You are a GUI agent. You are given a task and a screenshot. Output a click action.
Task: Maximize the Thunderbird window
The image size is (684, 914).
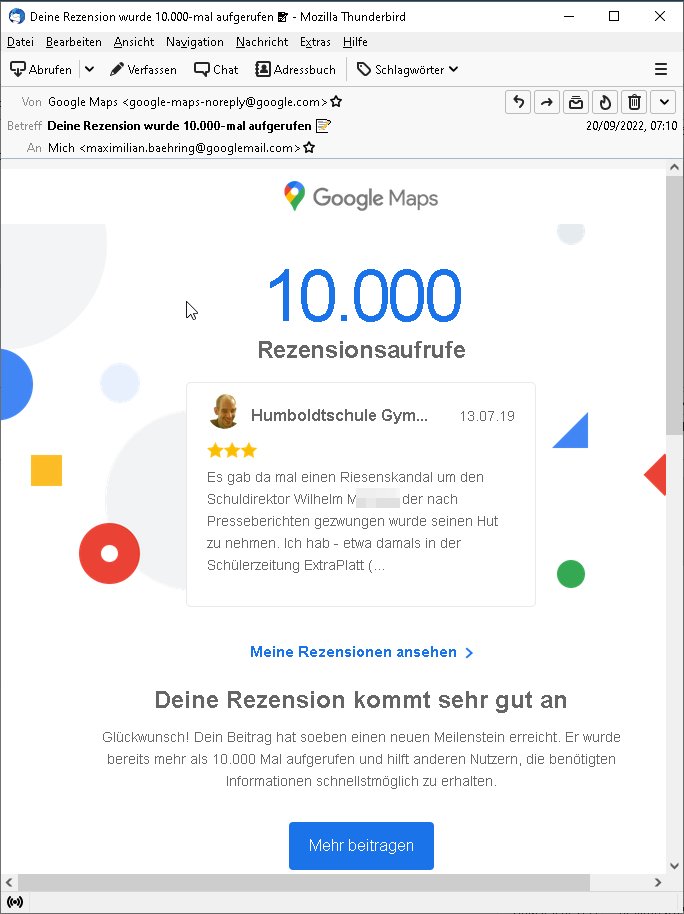[x=613, y=16]
